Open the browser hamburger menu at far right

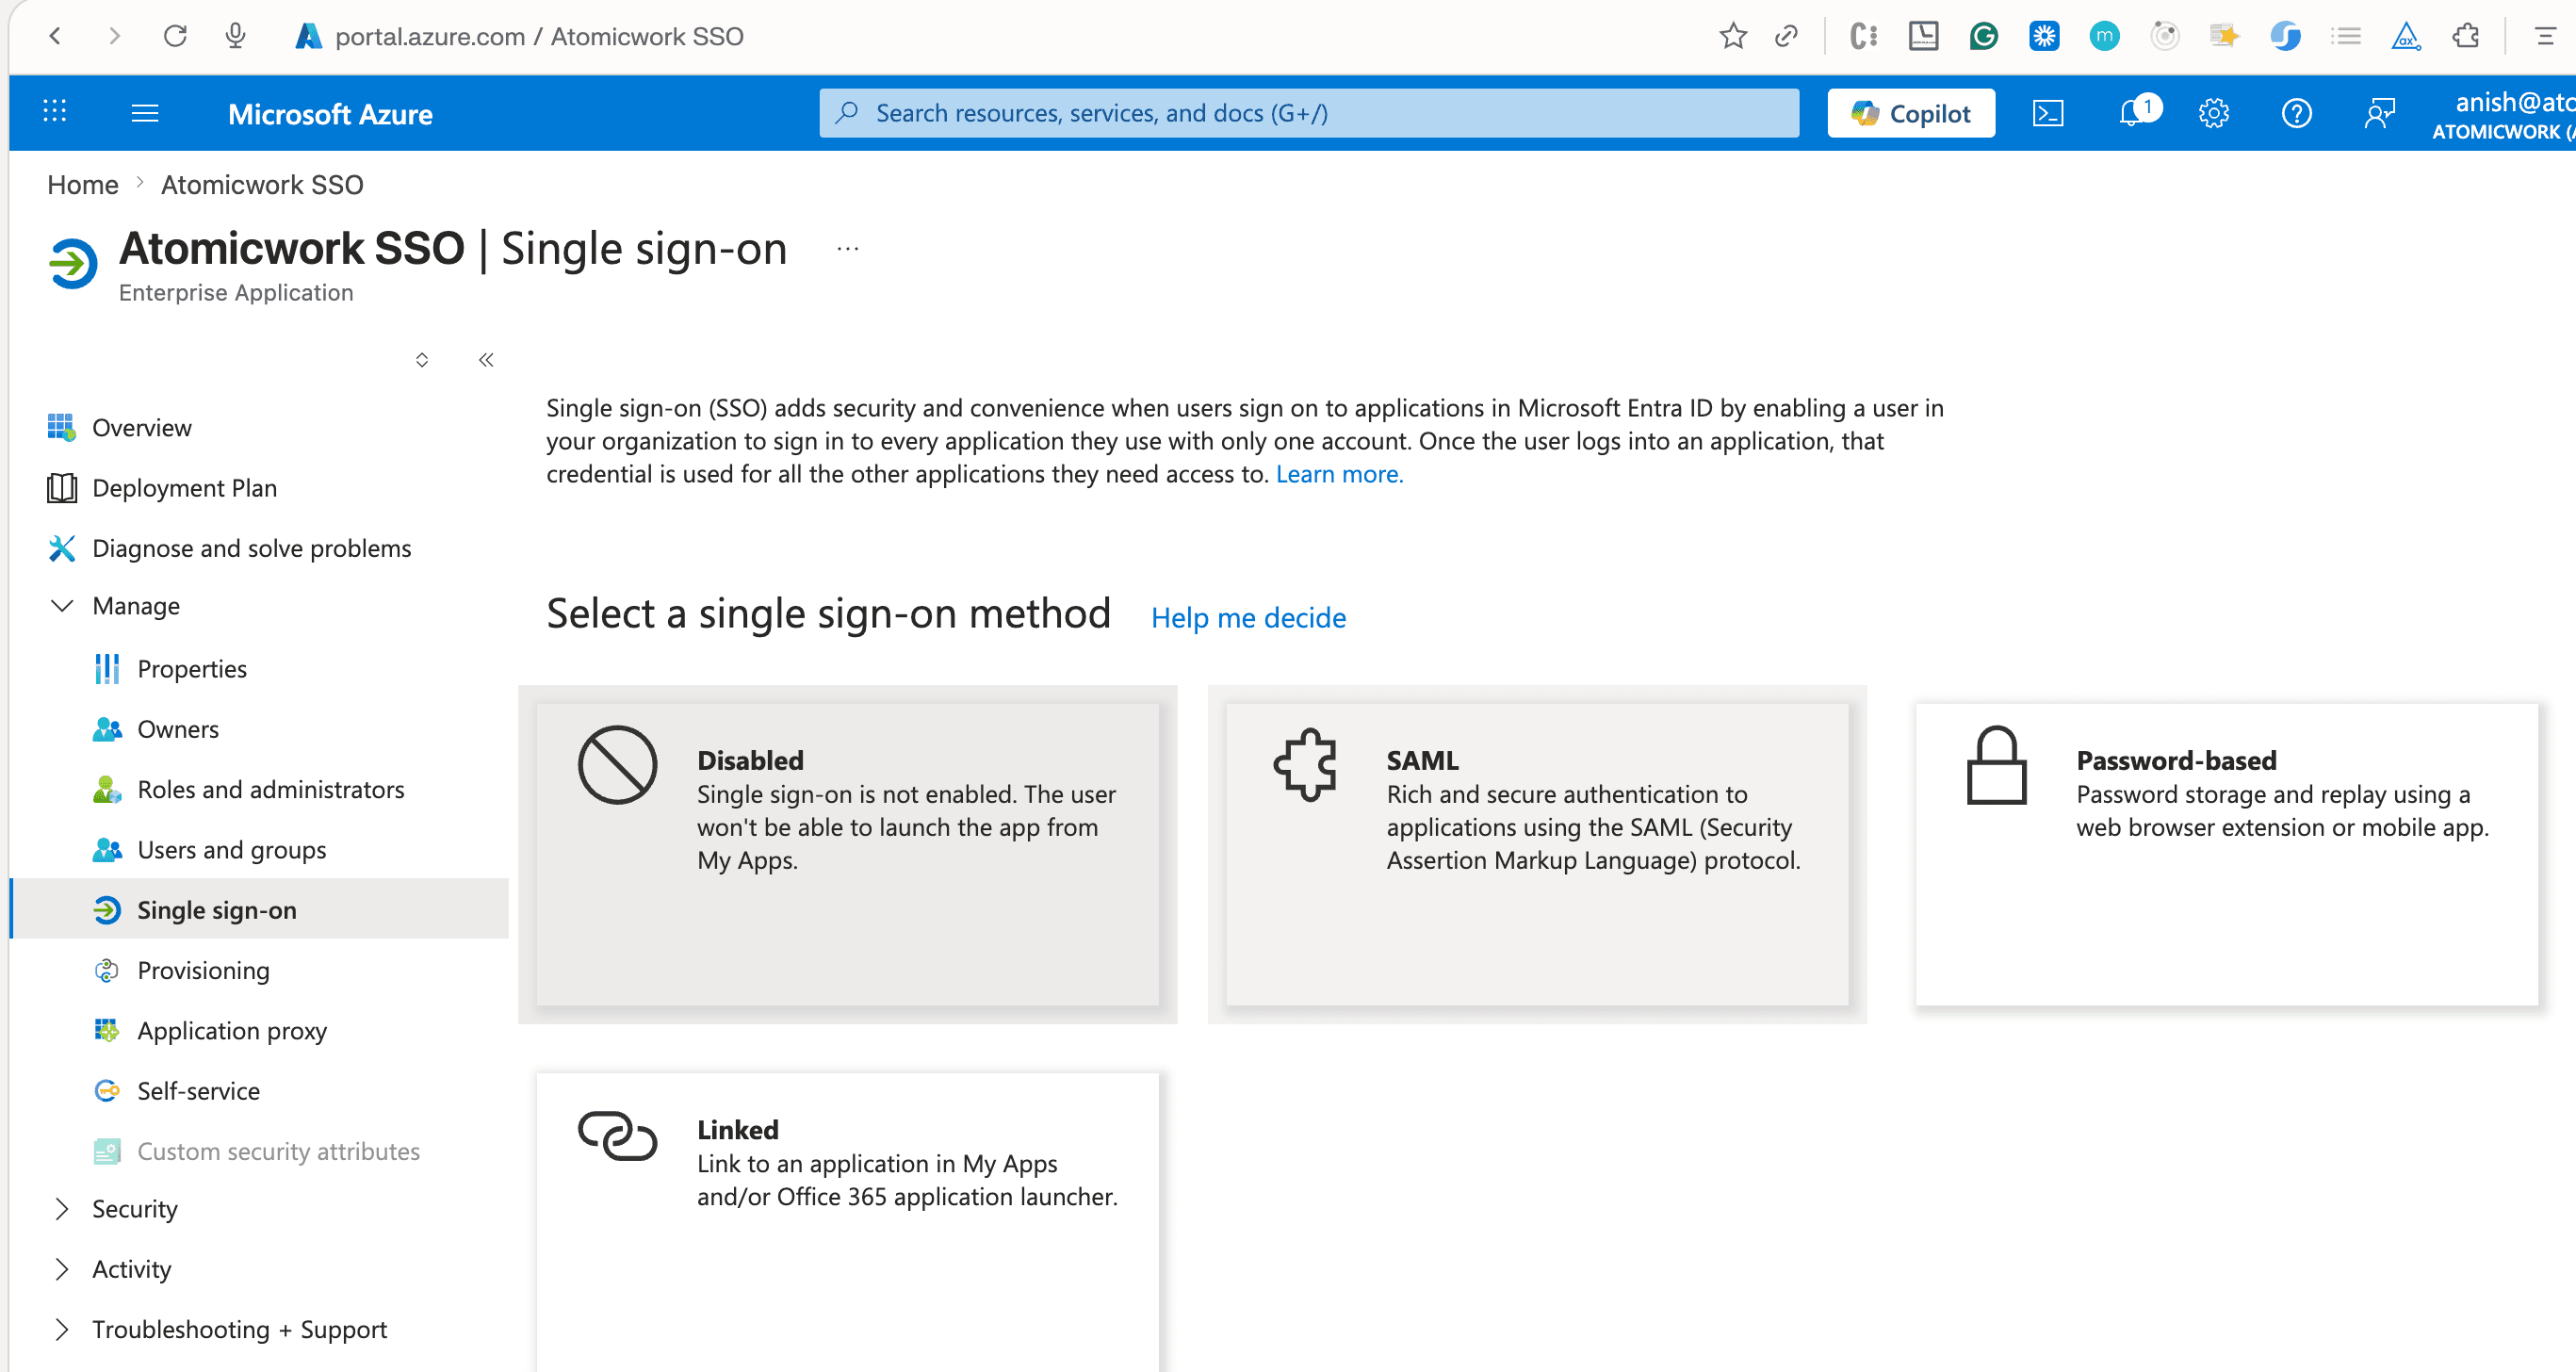click(2546, 37)
